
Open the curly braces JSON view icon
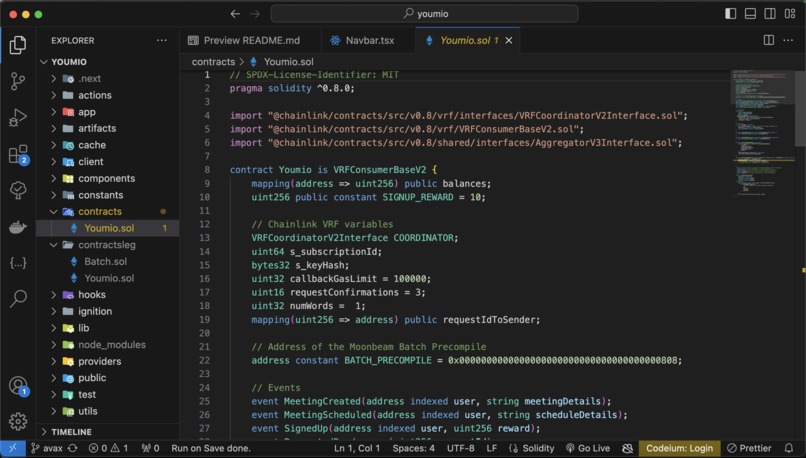point(18,263)
